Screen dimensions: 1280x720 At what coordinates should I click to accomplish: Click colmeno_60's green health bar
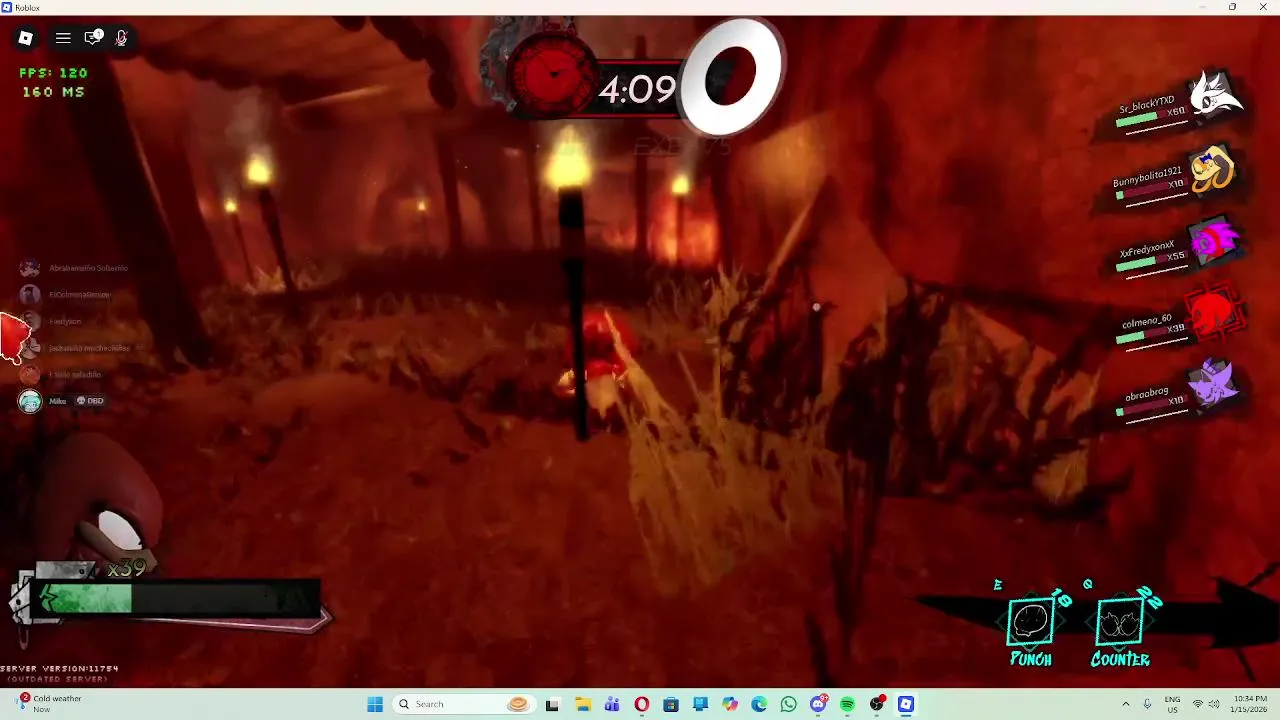click(x=1129, y=338)
